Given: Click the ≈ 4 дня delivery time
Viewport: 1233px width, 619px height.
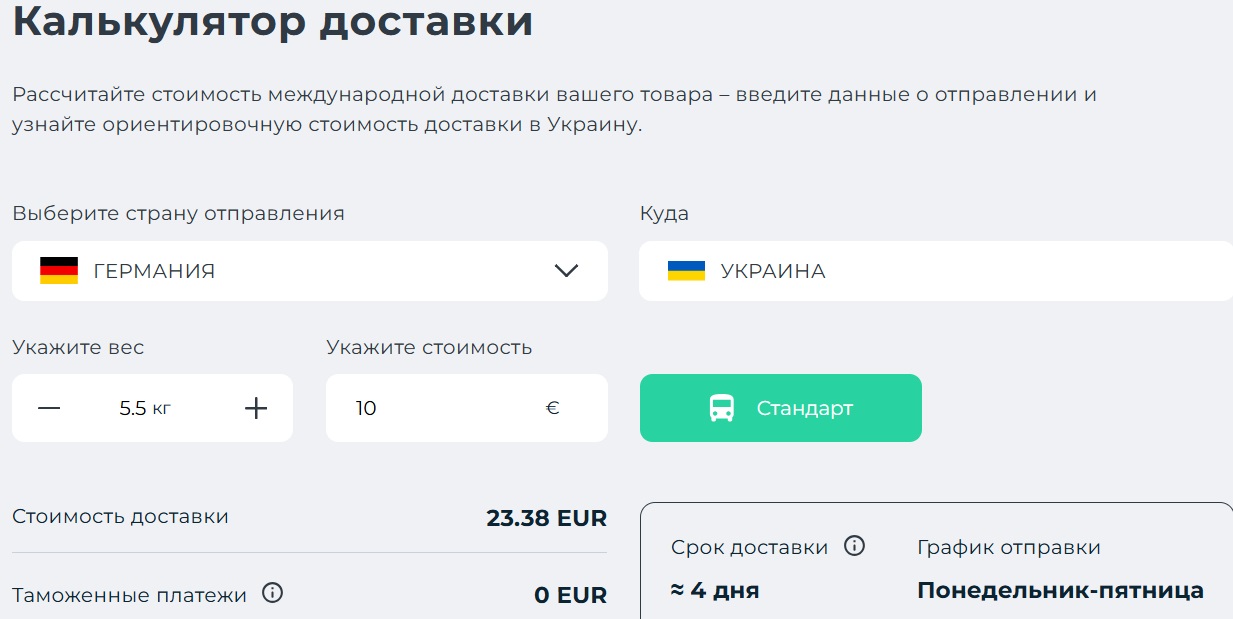Looking at the screenshot, I should tap(715, 591).
